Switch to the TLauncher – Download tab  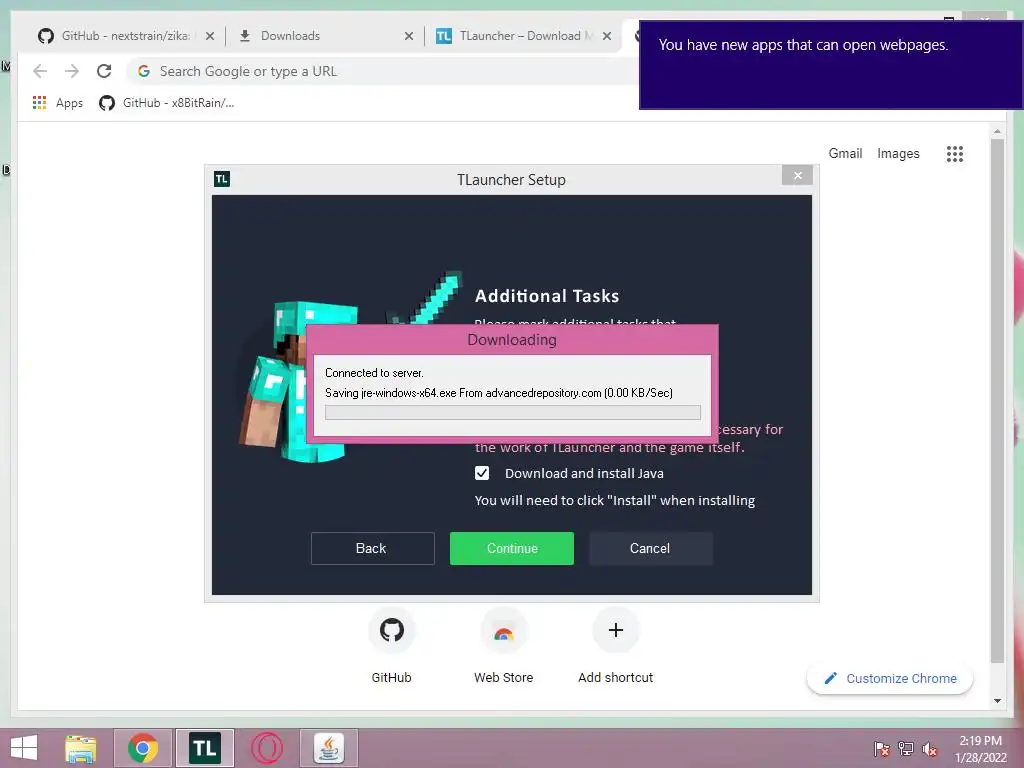[515, 36]
